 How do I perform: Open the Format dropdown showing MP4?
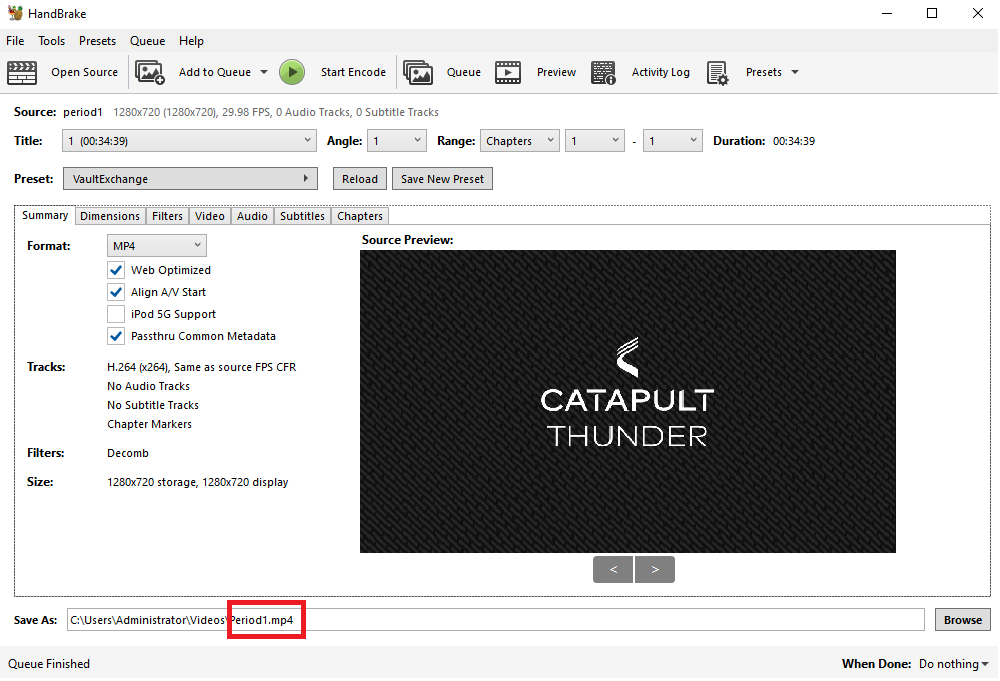pyautogui.click(x=157, y=245)
